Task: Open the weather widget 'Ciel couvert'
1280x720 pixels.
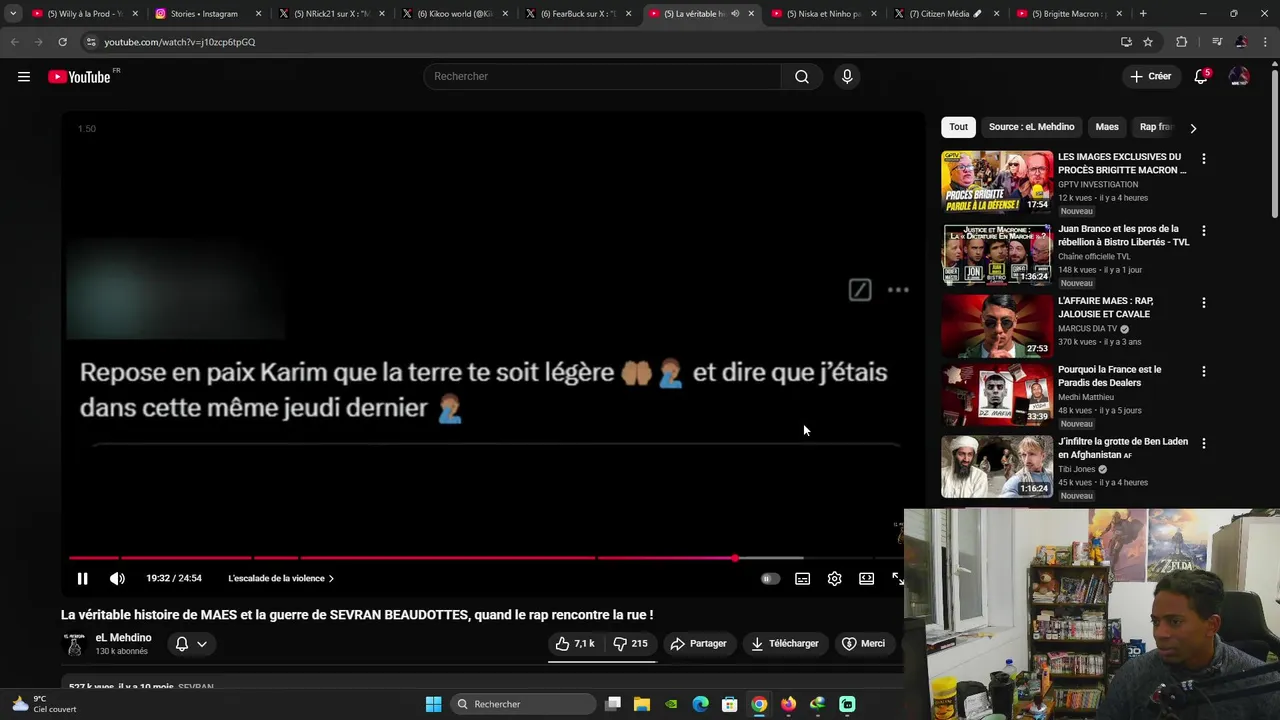Action: [44, 704]
